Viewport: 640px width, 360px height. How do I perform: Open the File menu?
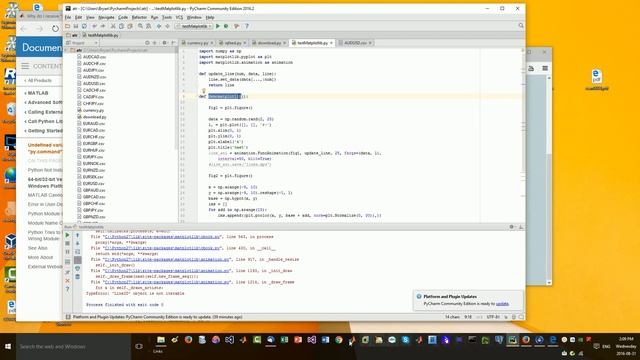point(68,18)
